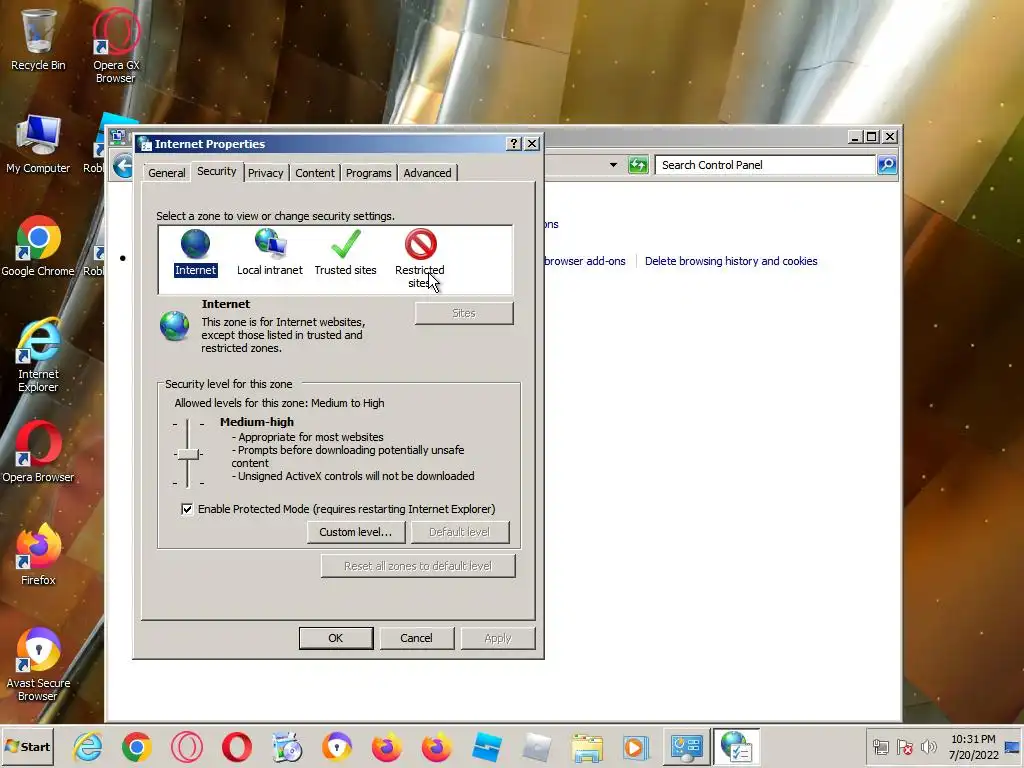Open the media player taskbar icon
Image resolution: width=1024 pixels, height=768 pixels.
point(636,747)
